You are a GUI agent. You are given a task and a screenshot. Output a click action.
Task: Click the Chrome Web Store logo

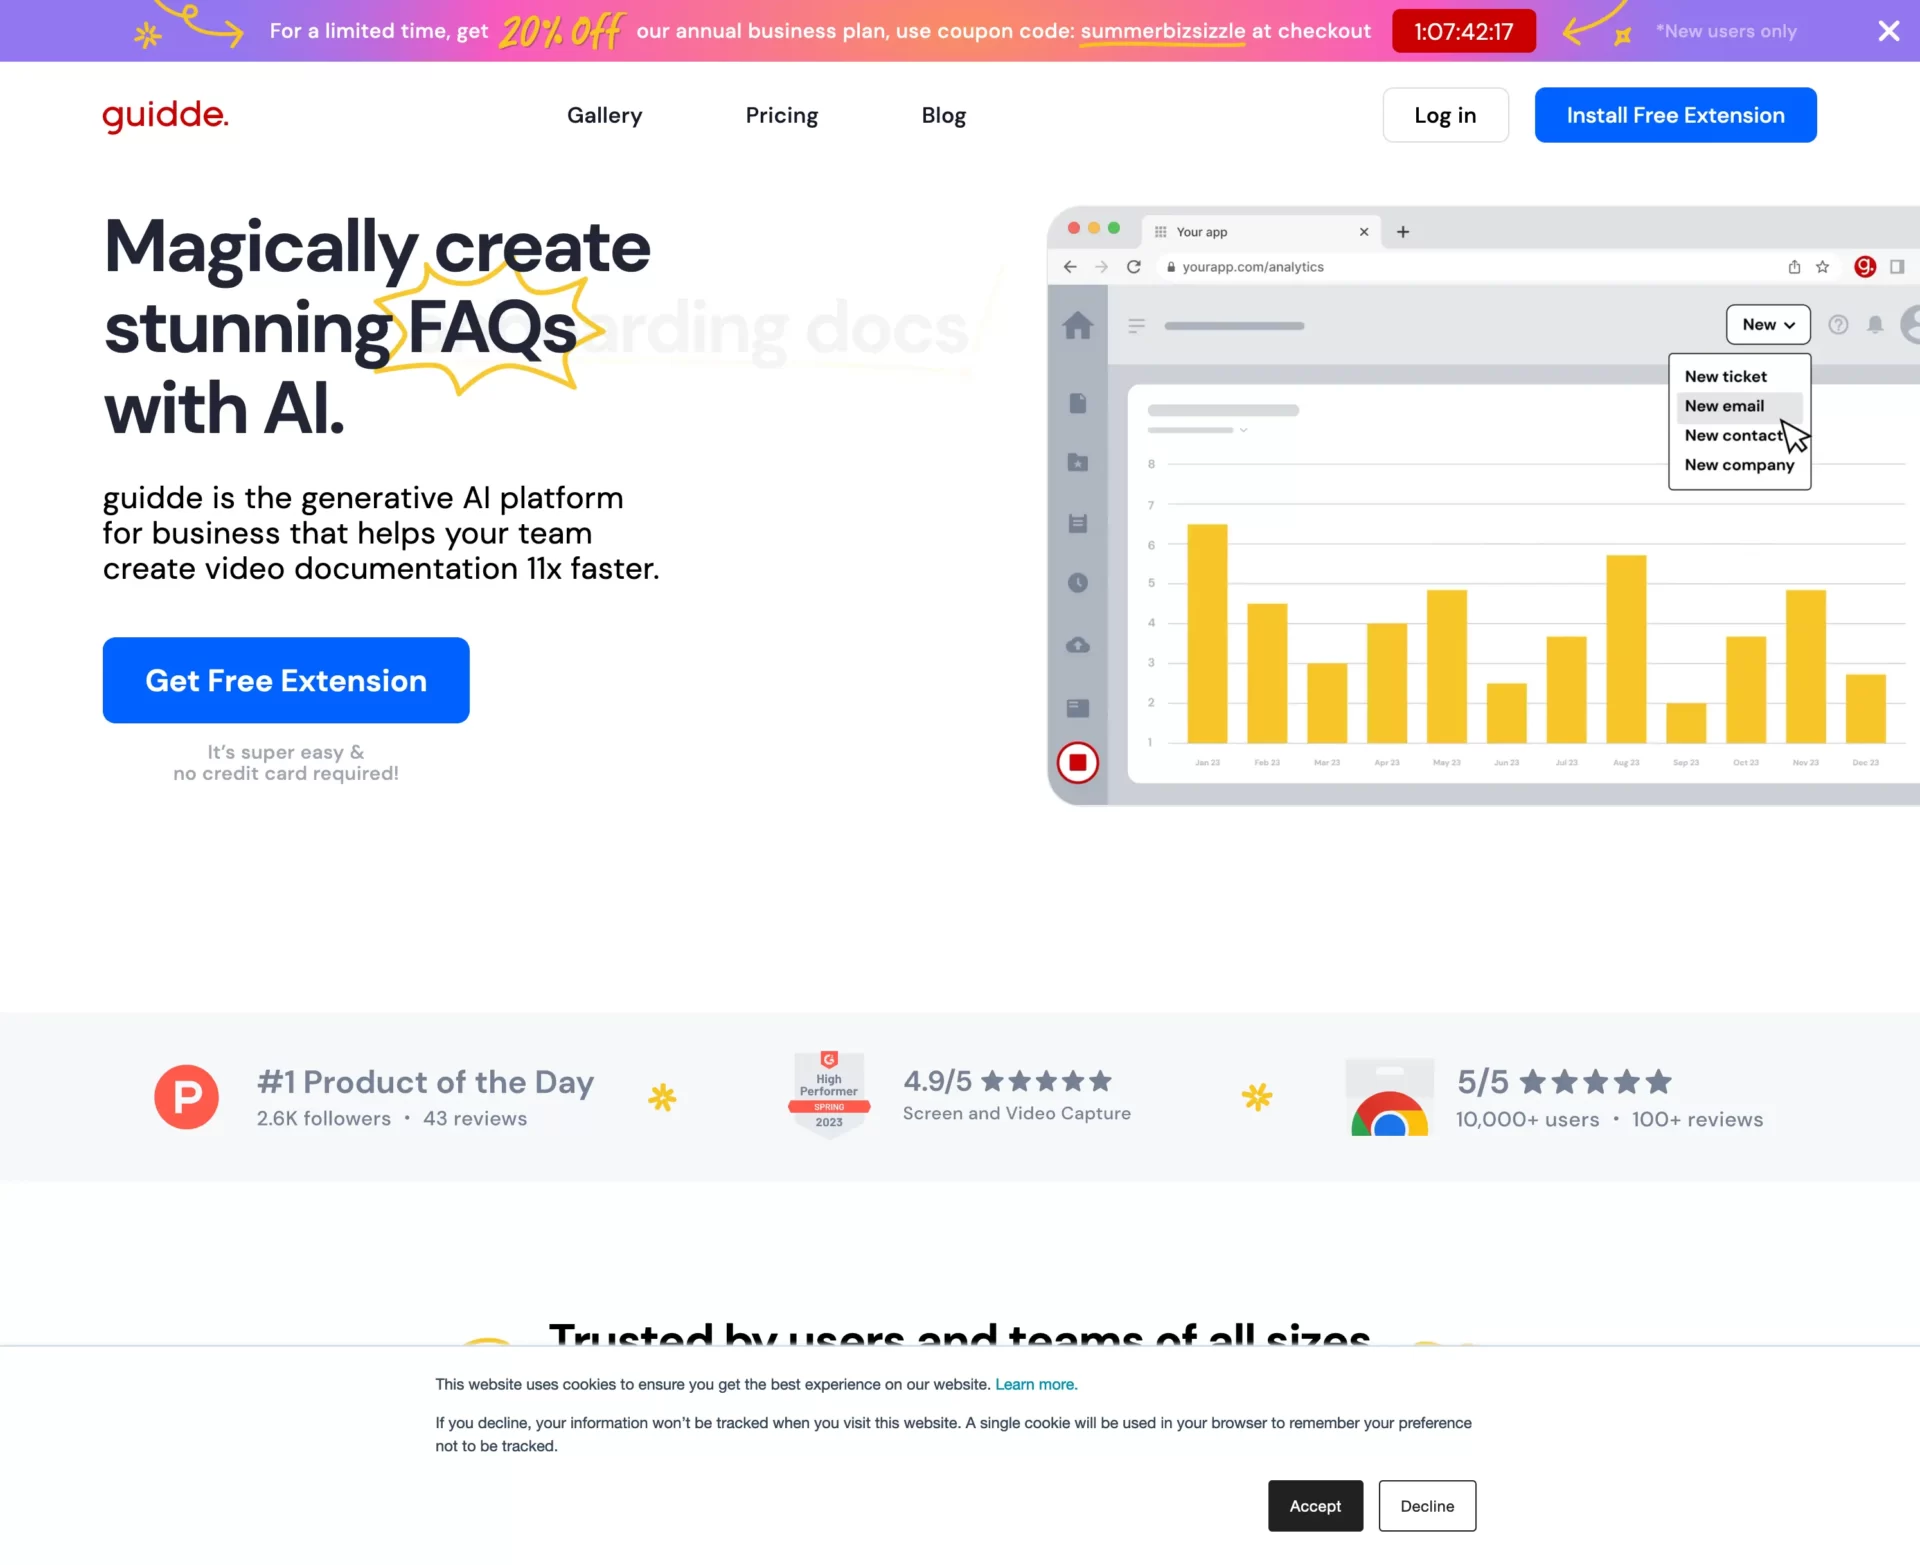1389,1098
